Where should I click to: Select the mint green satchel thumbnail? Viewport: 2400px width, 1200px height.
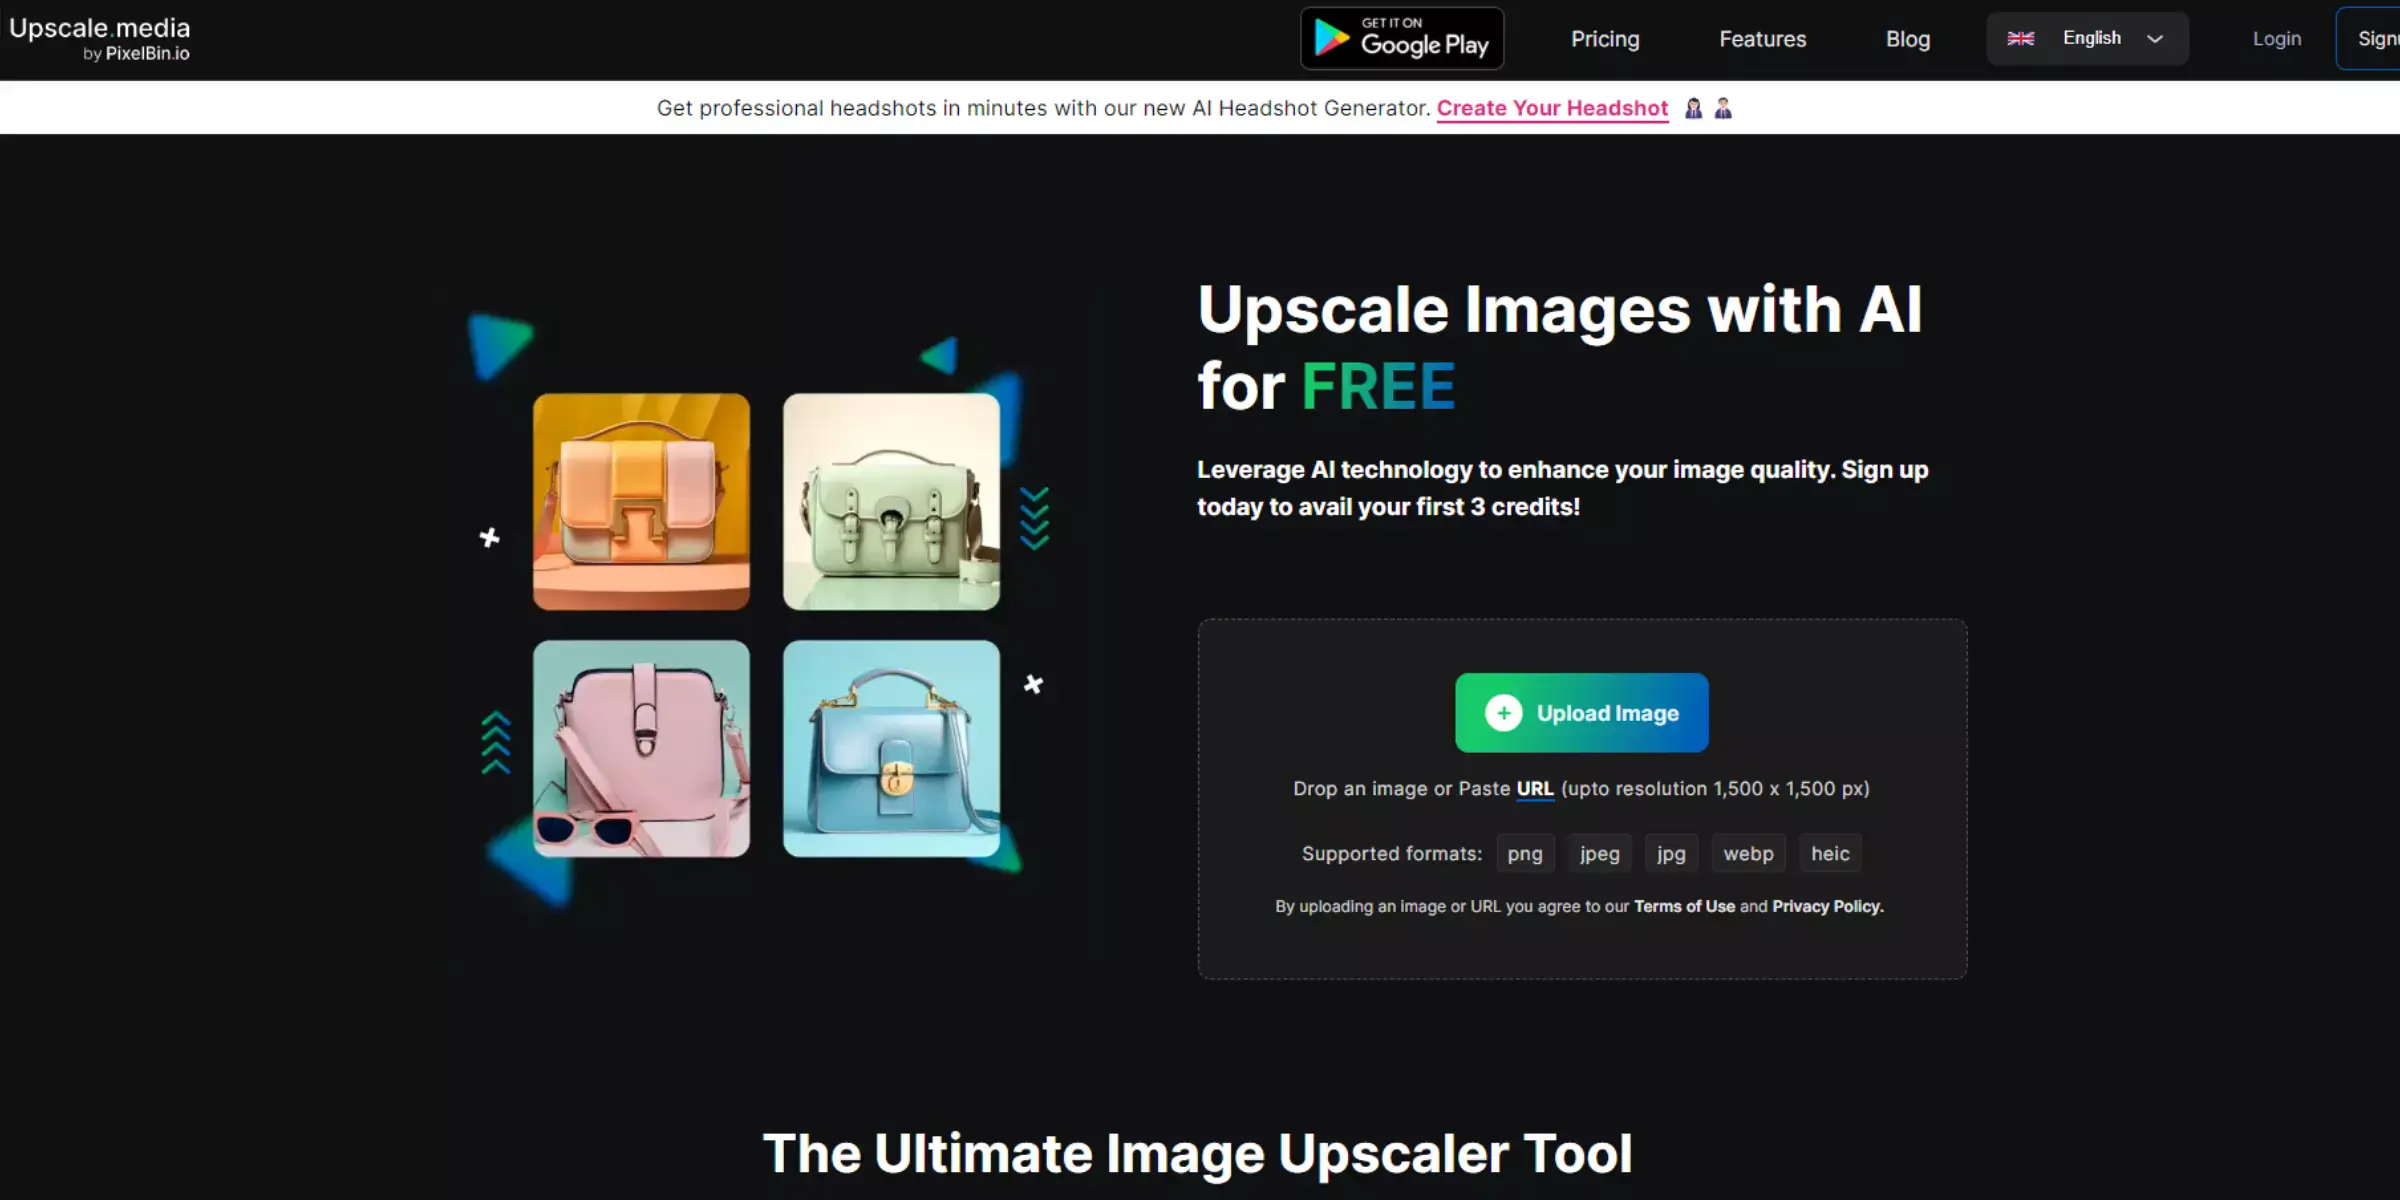click(891, 502)
